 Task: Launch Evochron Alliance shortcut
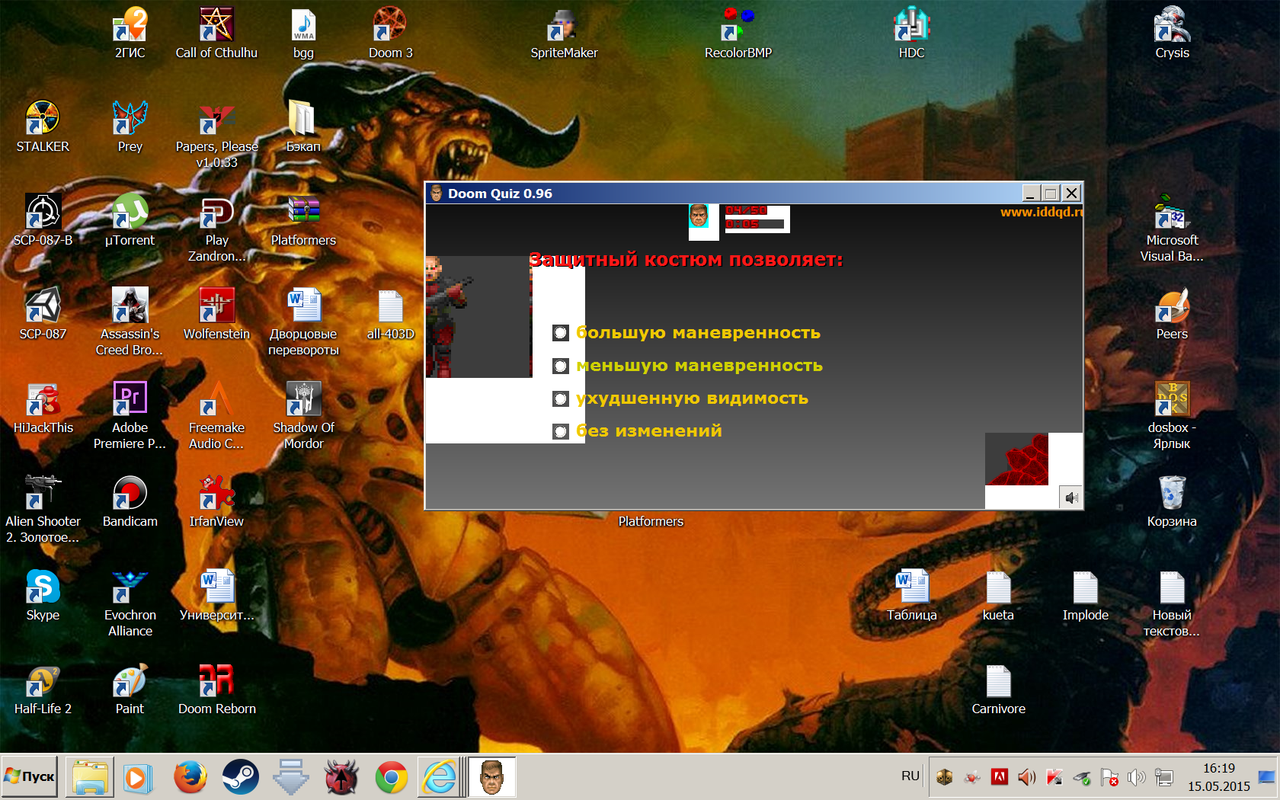(x=130, y=604)
